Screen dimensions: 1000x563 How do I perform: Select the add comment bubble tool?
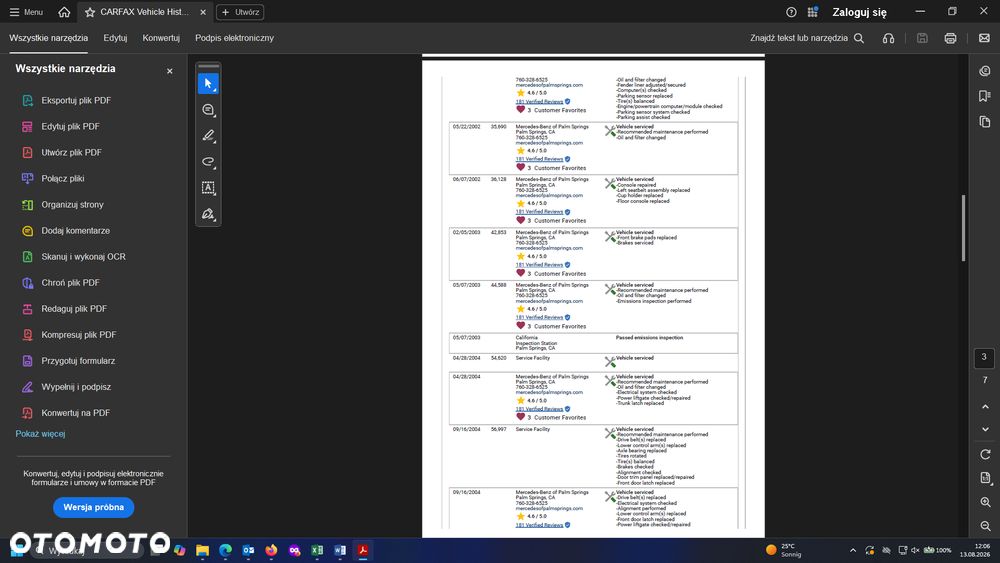208,110
